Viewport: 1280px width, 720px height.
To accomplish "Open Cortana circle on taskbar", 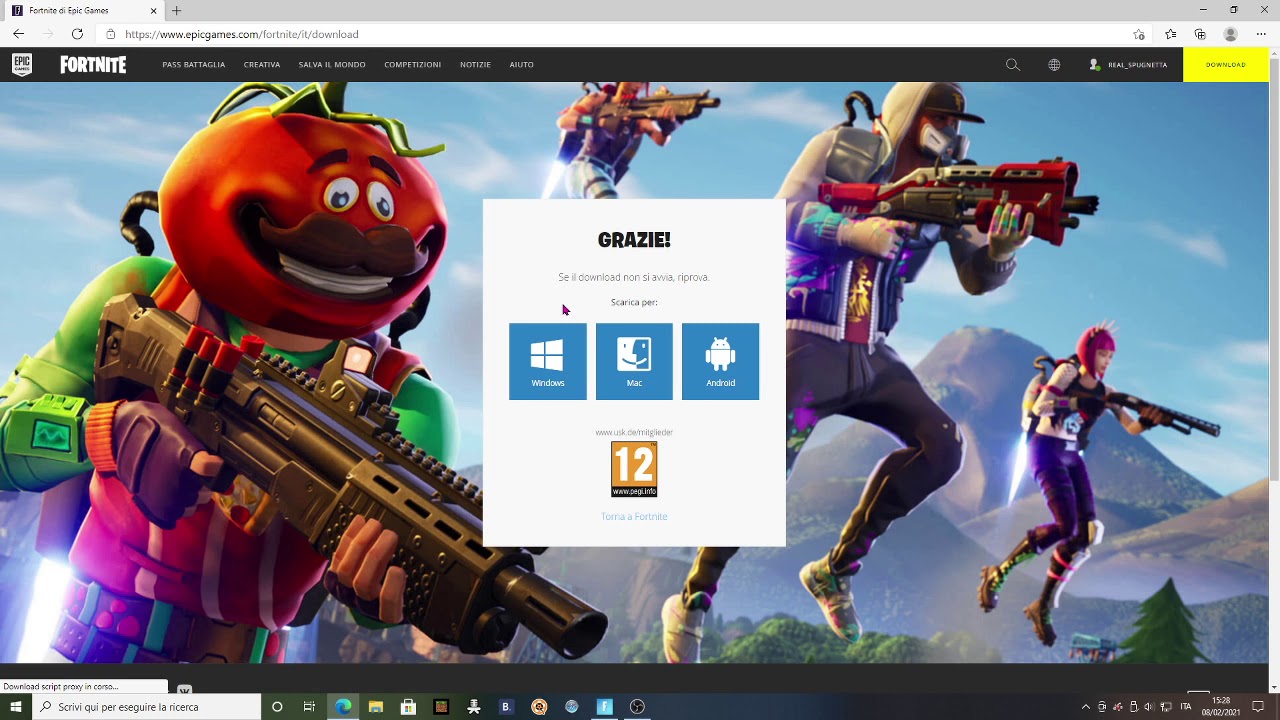I will click(x=277, y=707).
